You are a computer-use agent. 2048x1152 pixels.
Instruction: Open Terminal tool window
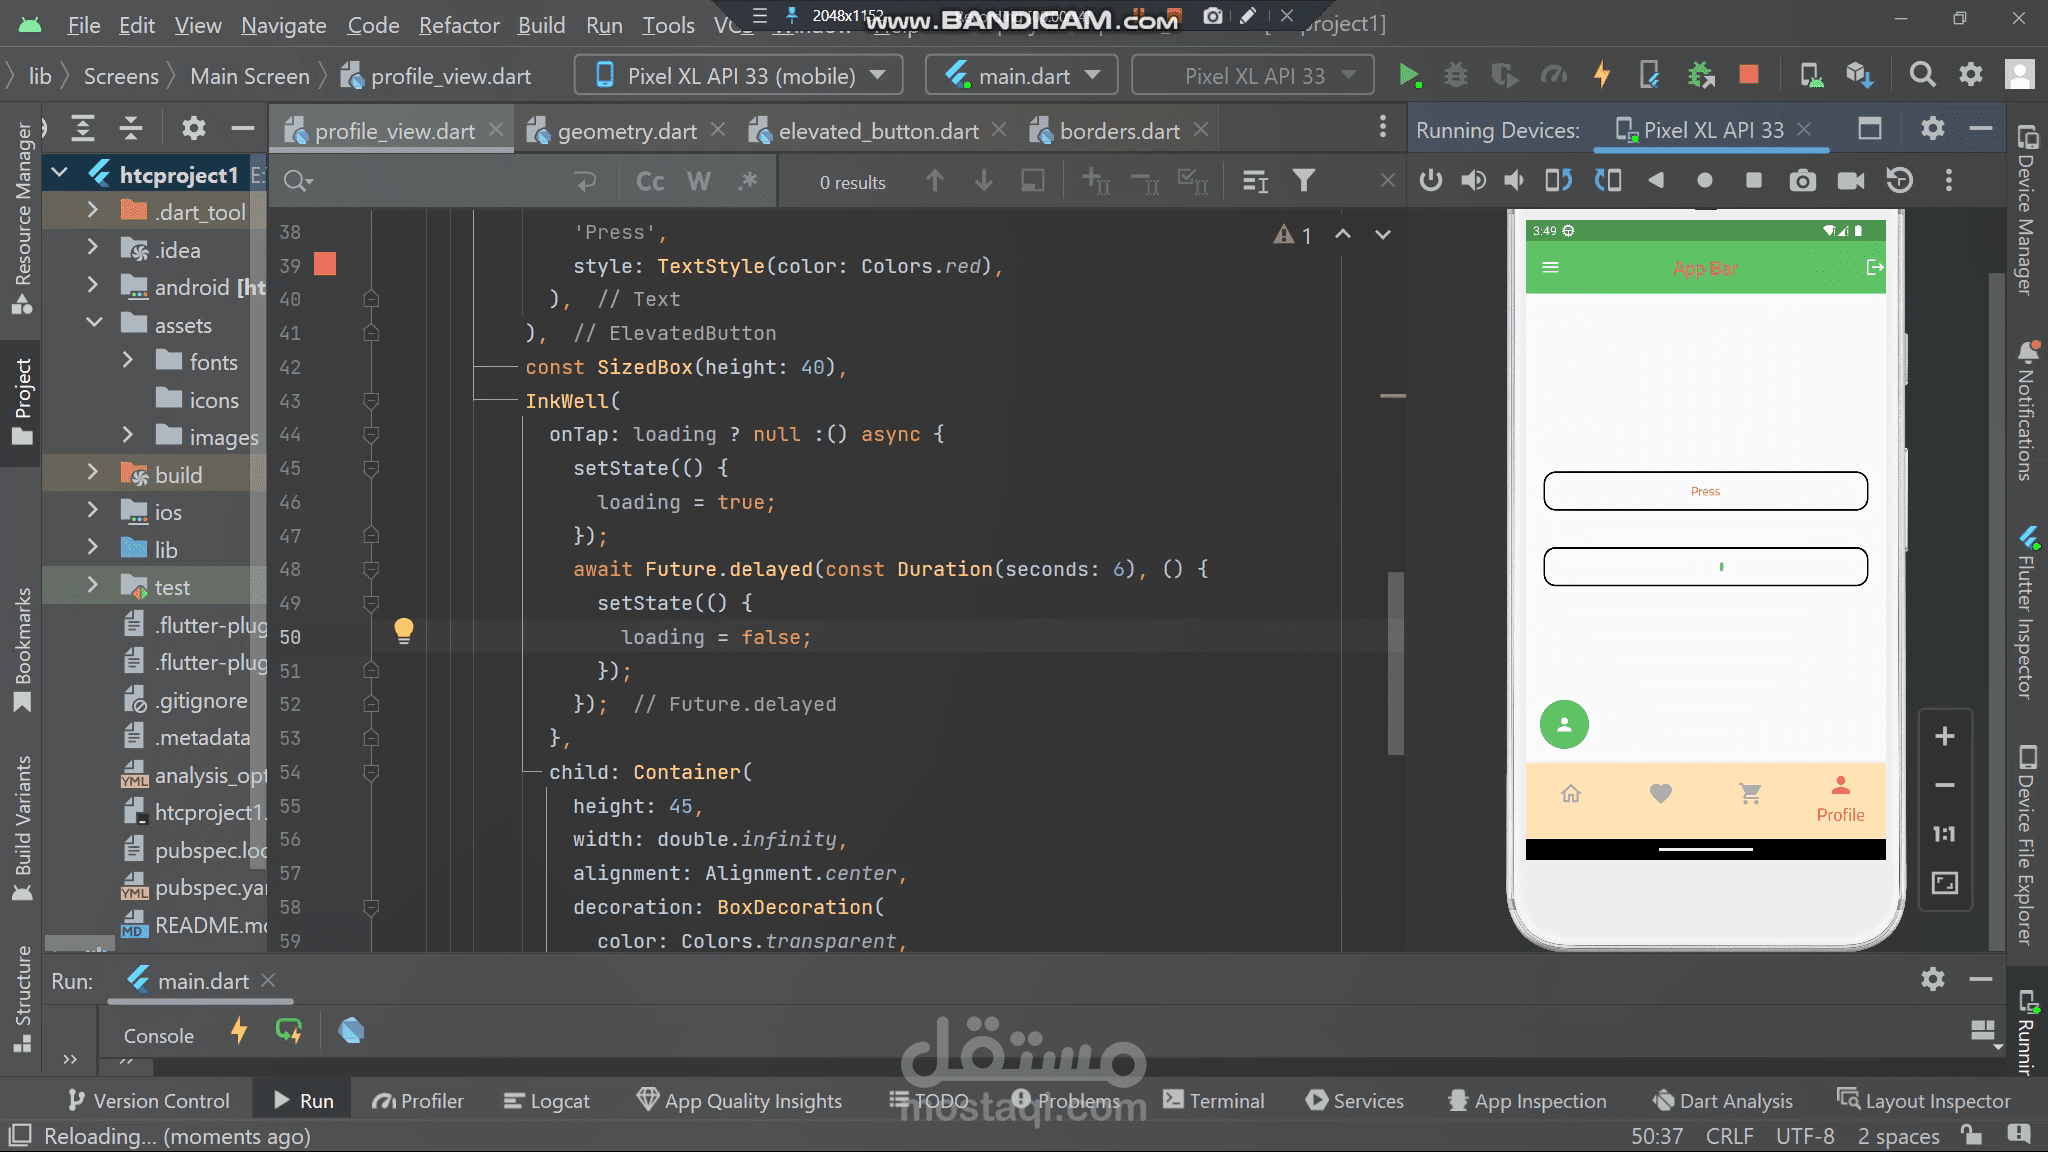(x=1214, y=1100)
